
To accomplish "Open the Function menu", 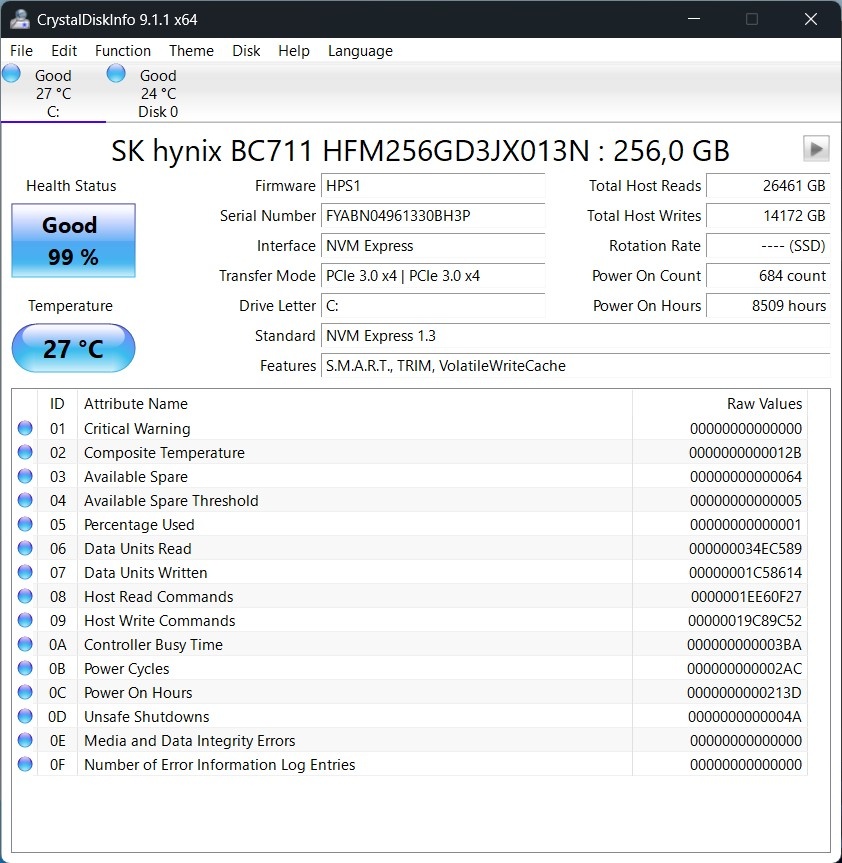I will 122,50.
